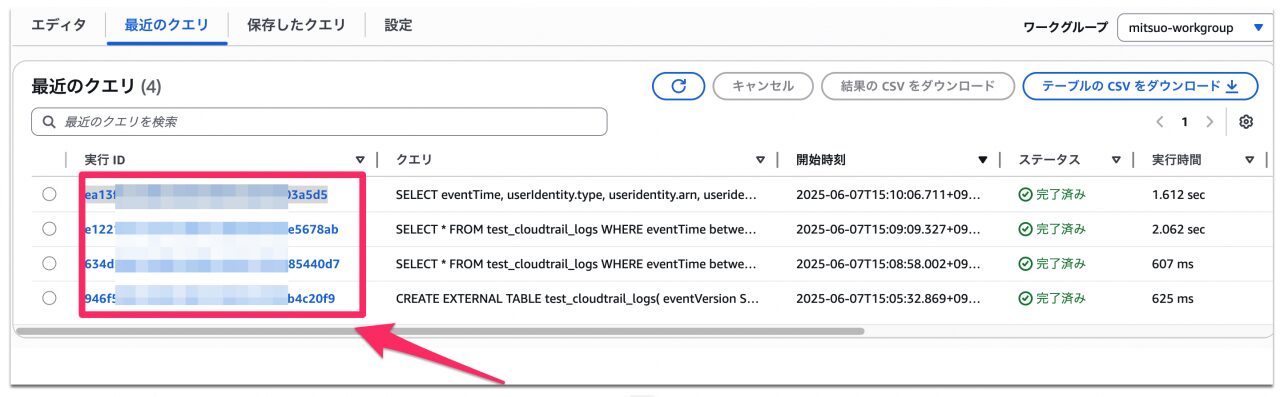Sort by the ステータス column arrow
The width and height of the screenshot is (1280, 397).
(1116, 160)
